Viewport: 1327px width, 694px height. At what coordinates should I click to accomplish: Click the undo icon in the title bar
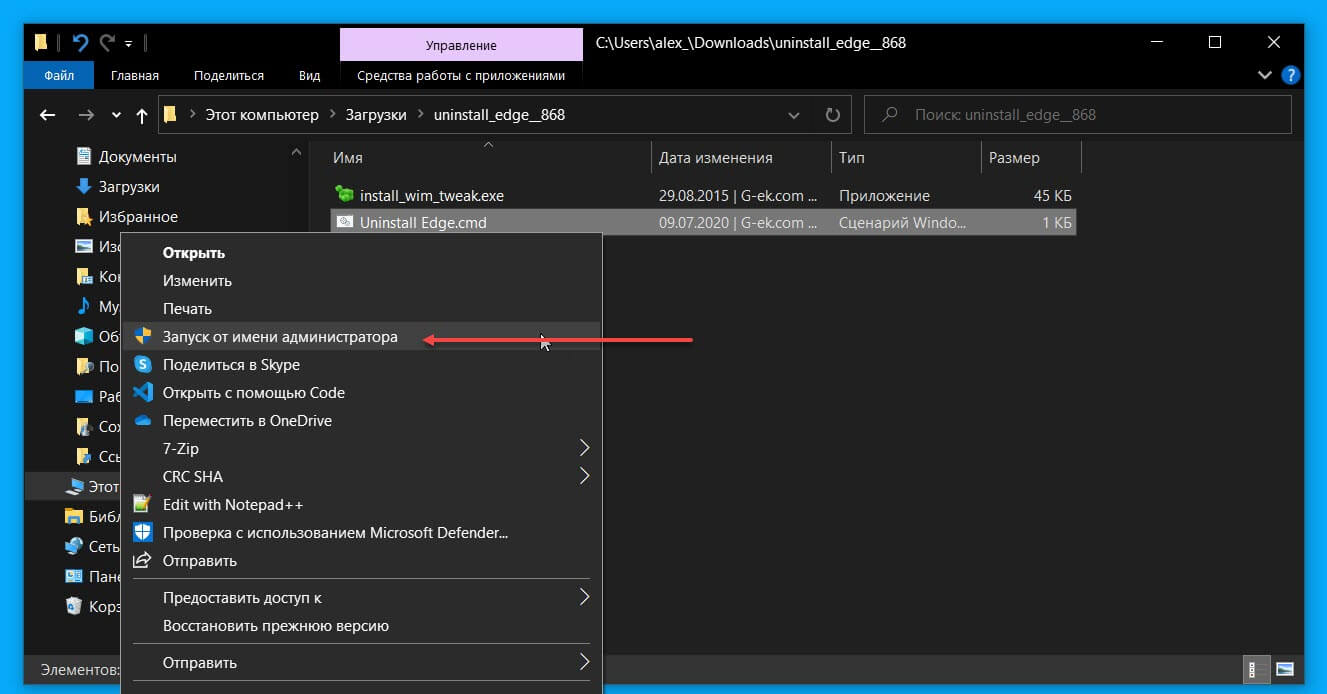[81, 43]
